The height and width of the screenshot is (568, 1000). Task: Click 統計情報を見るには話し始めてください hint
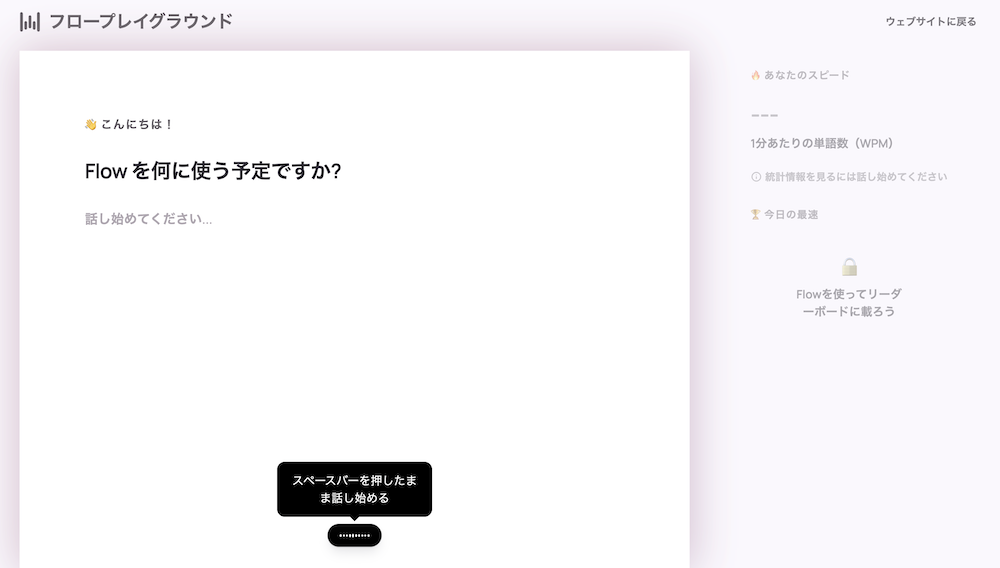click(856, 177)
